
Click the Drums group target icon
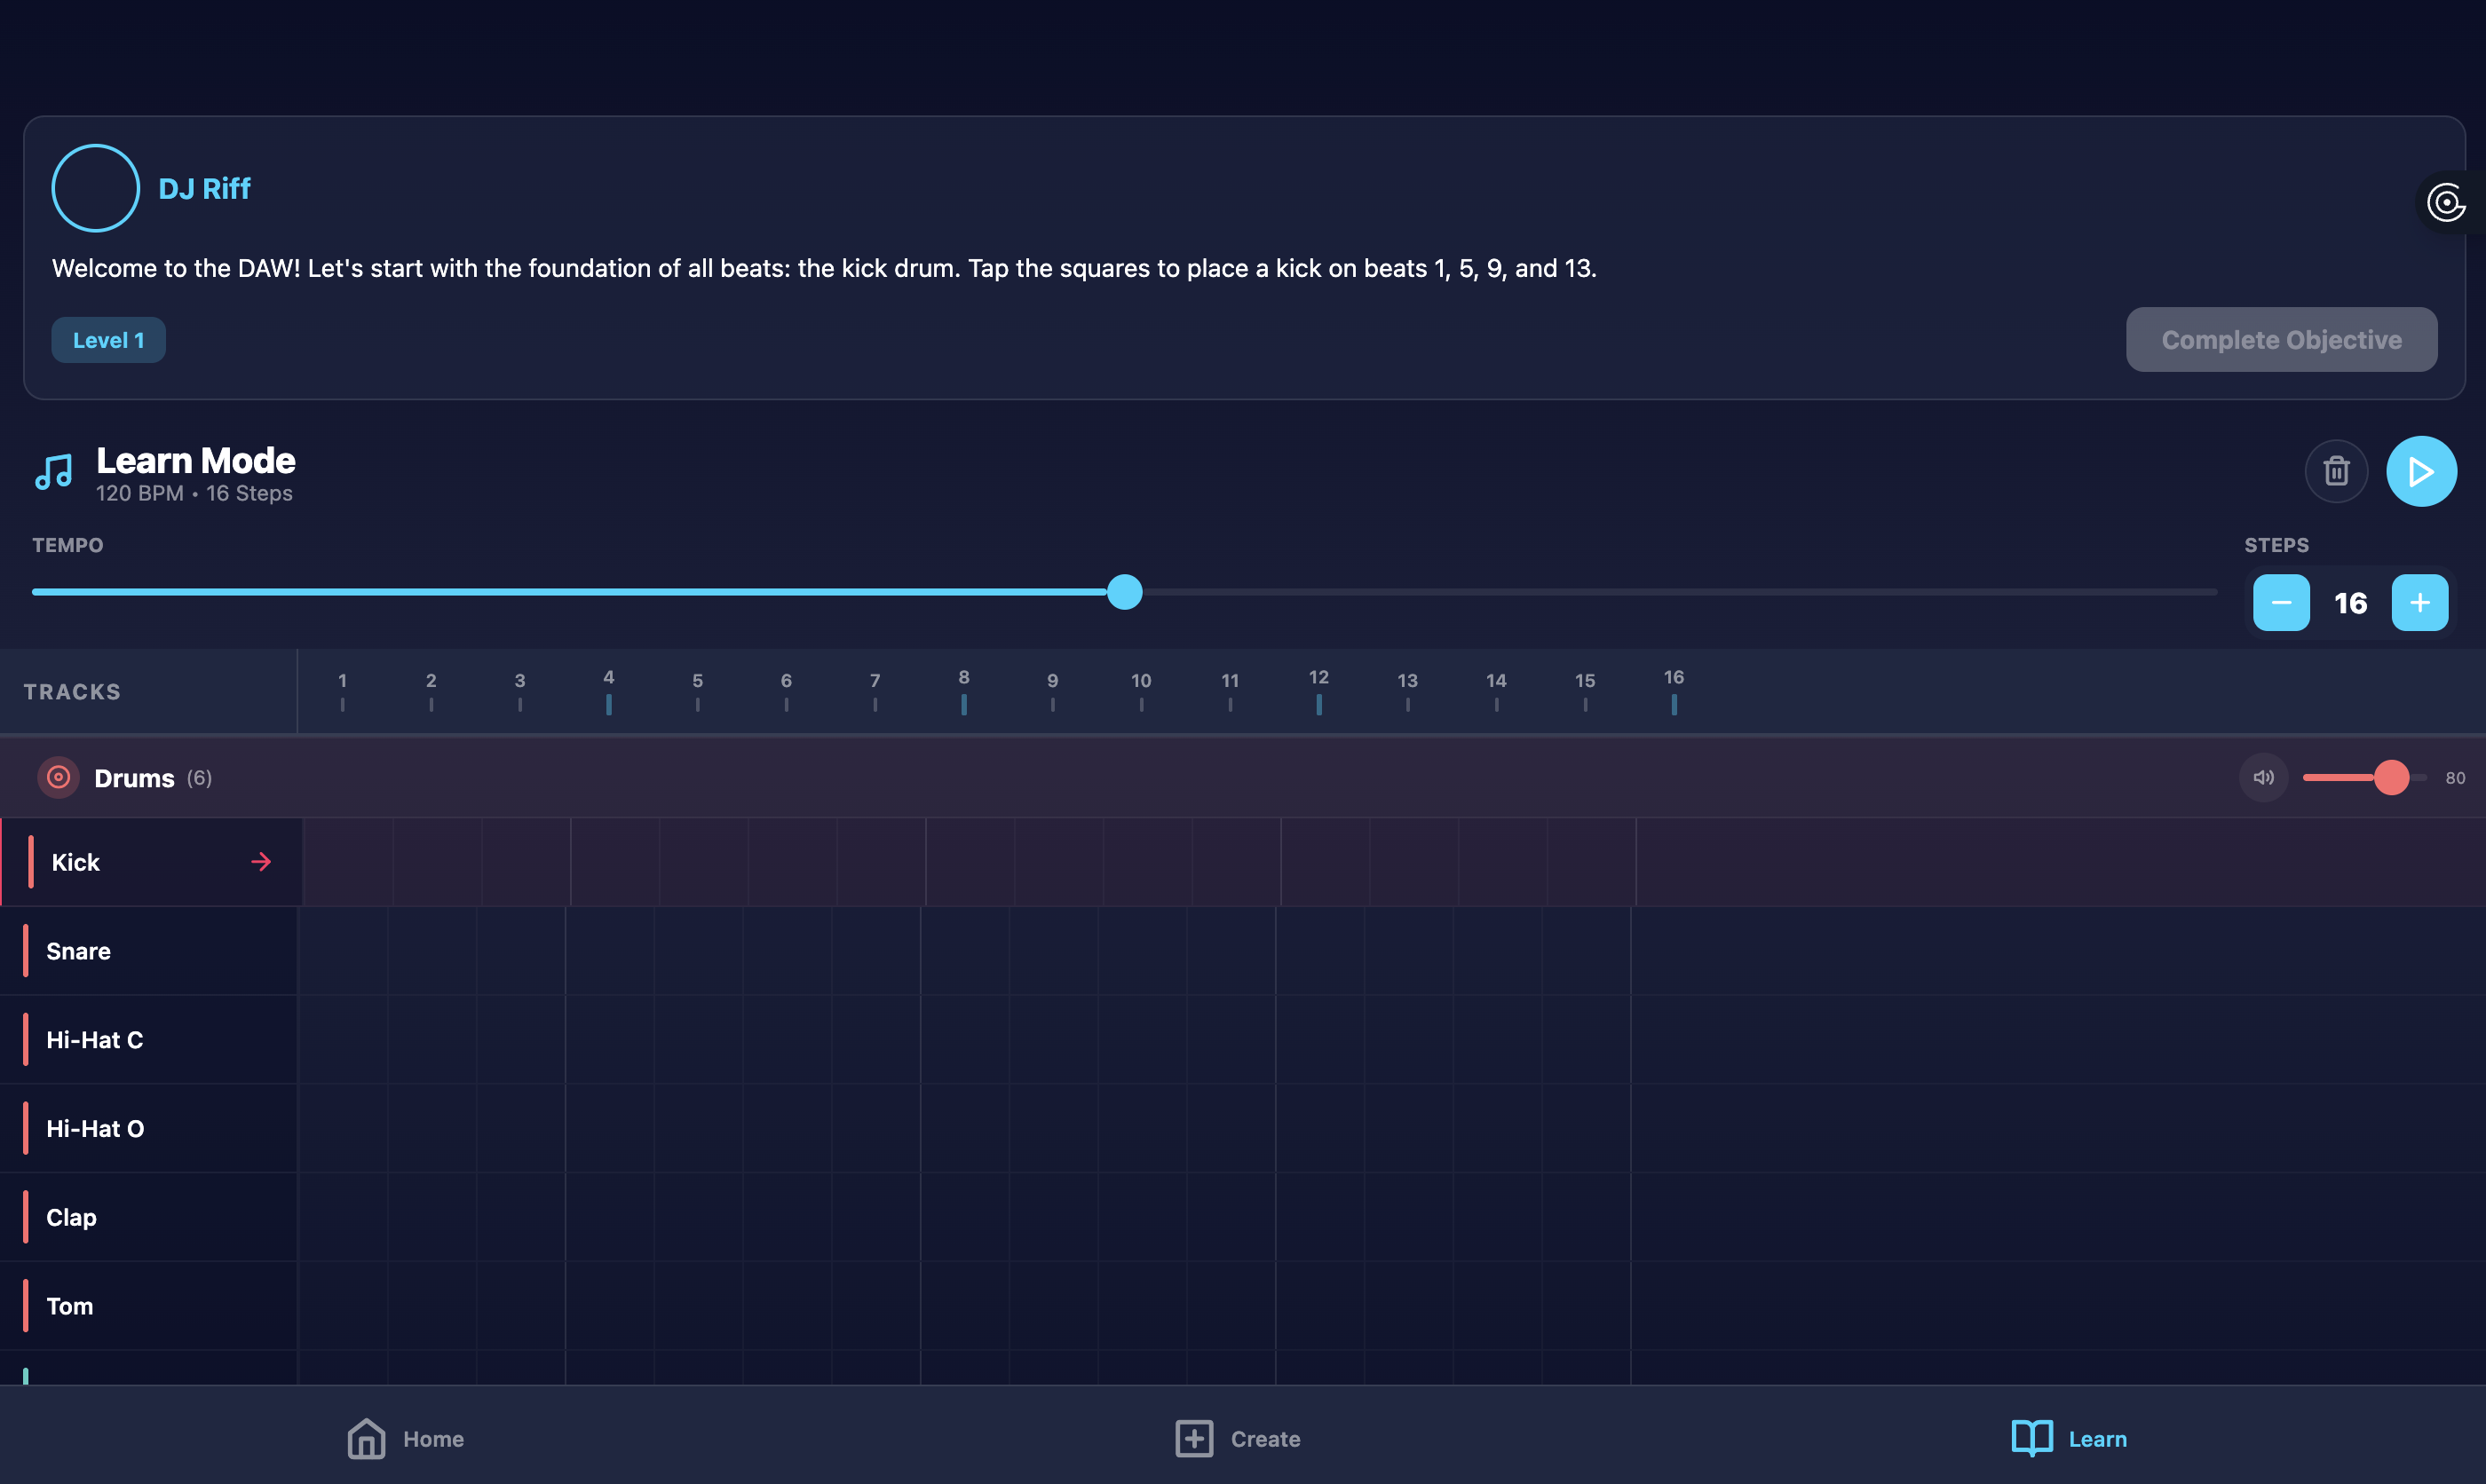[58, 777]
